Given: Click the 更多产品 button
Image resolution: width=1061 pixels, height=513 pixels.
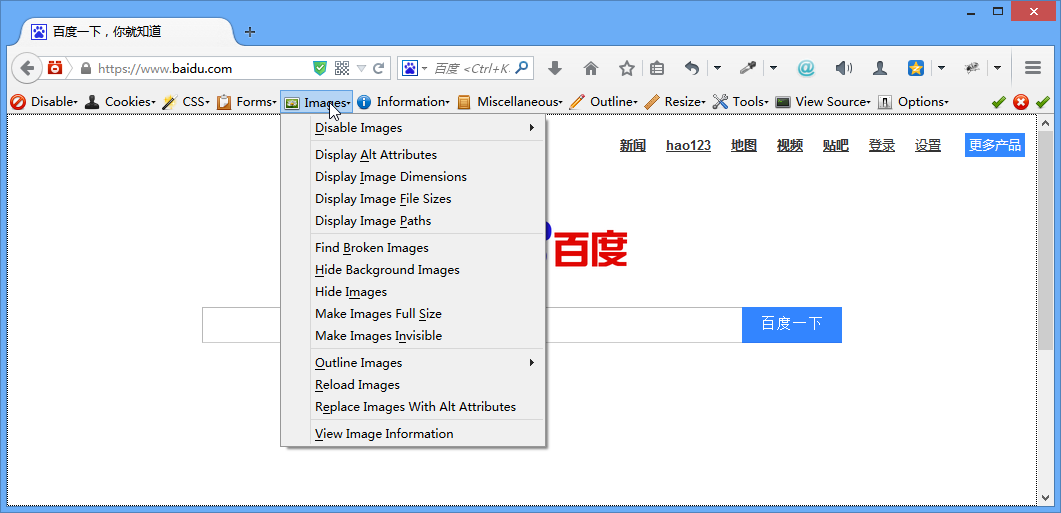Looking at the screenshot, I should click(x=995, y=145).
